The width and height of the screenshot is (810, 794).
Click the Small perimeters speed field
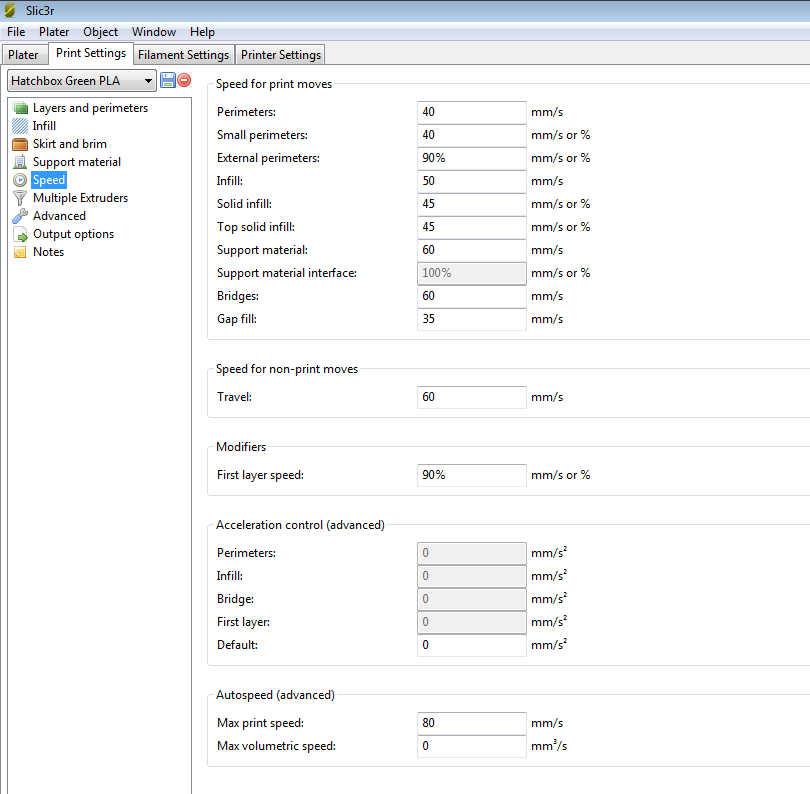[x=472, y=135]
